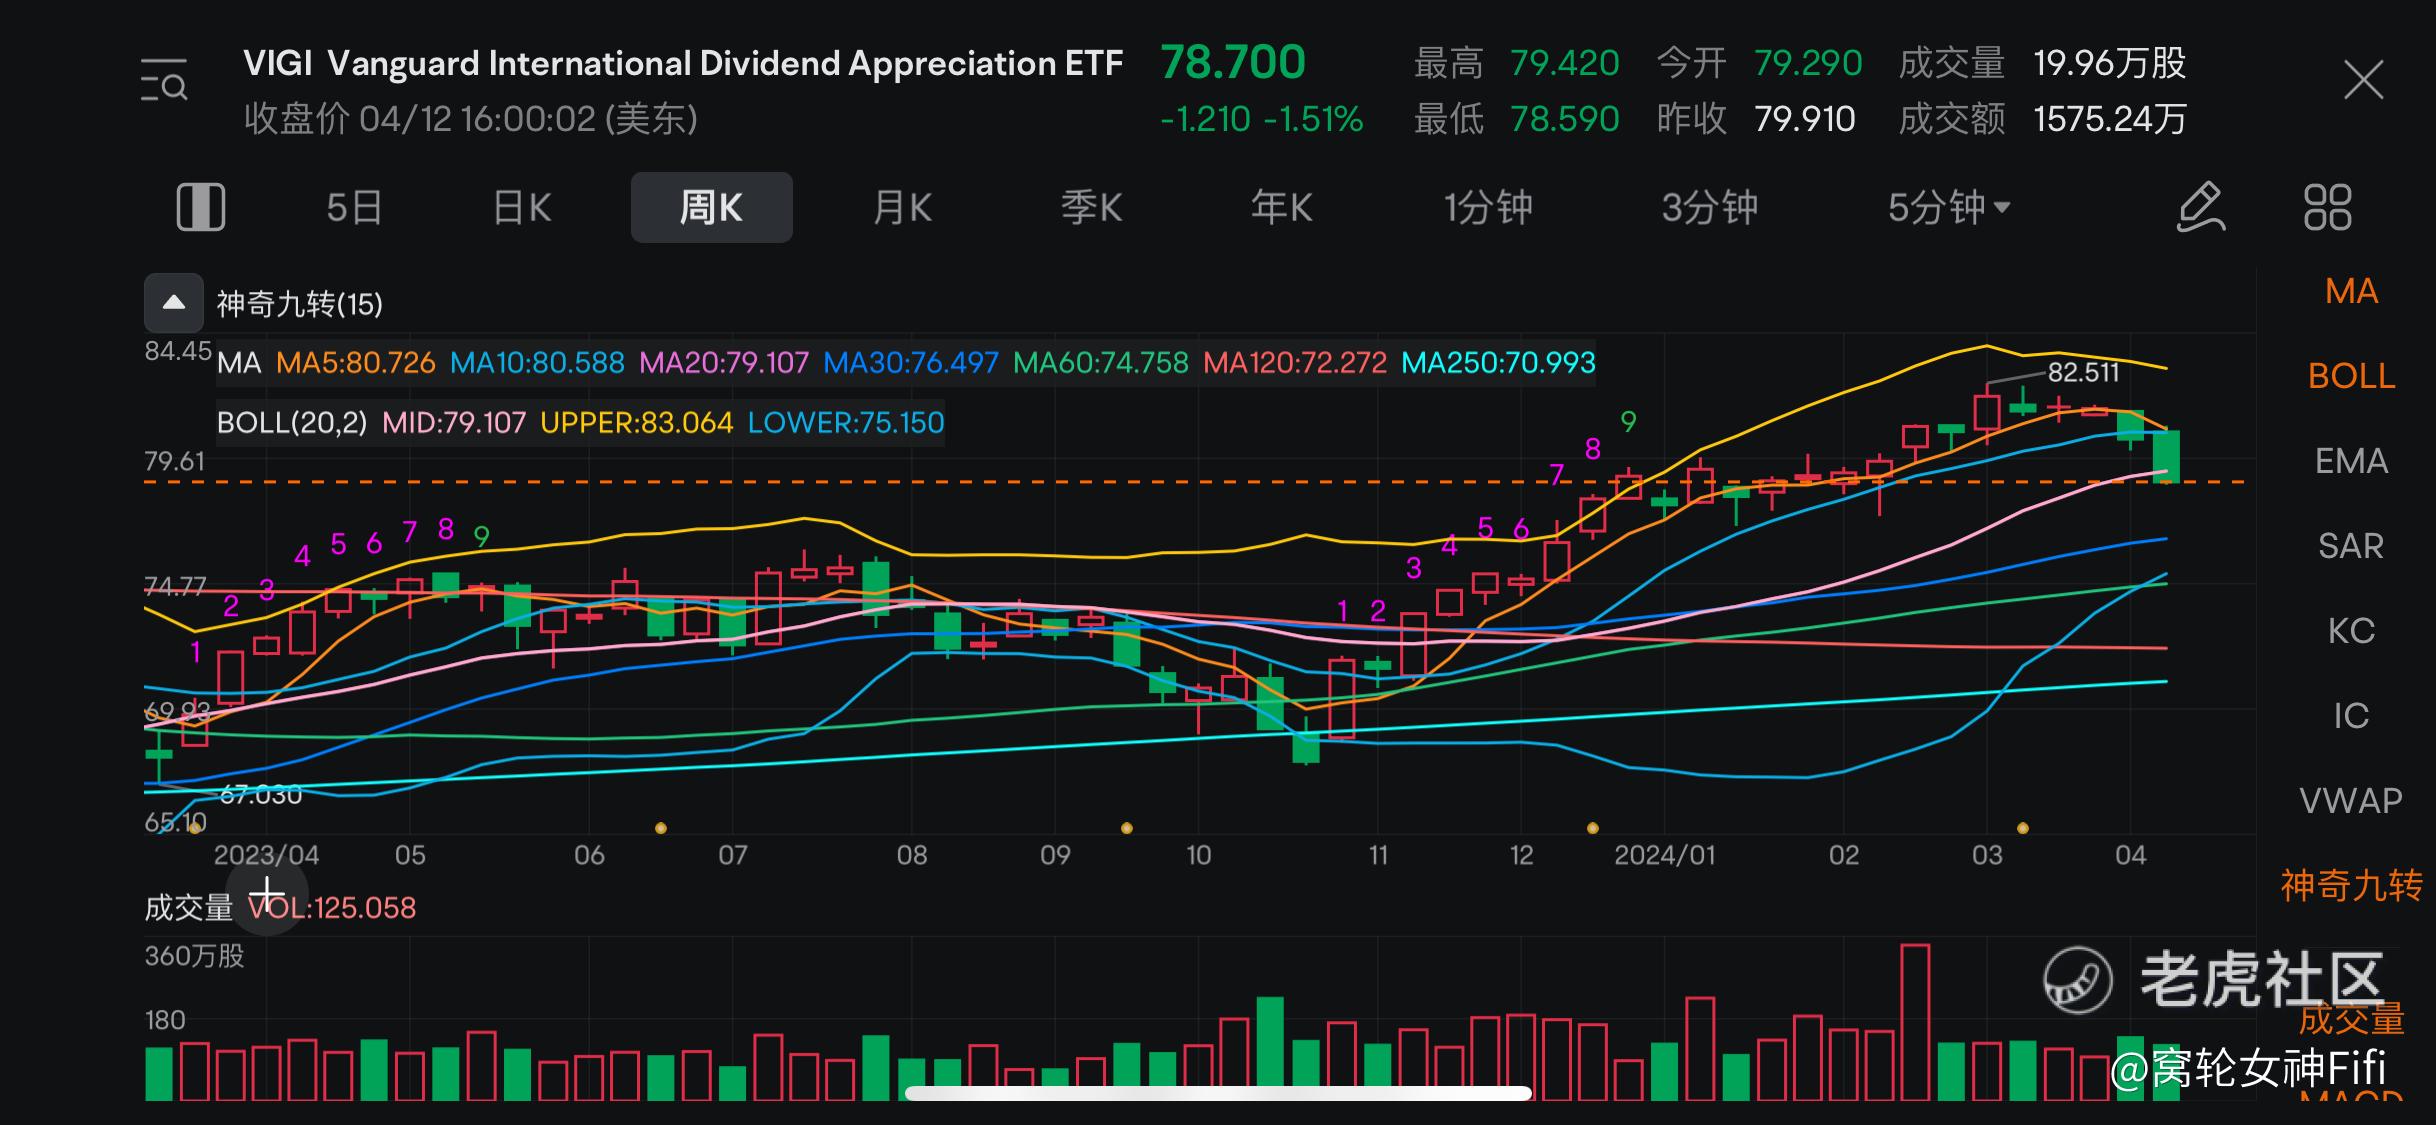The height and width of the screenshot is (1125, 2436).
Task: Click the 成交量 19.96万股 volume stat
Action: pyautogui.click(x=2042, y=63)
